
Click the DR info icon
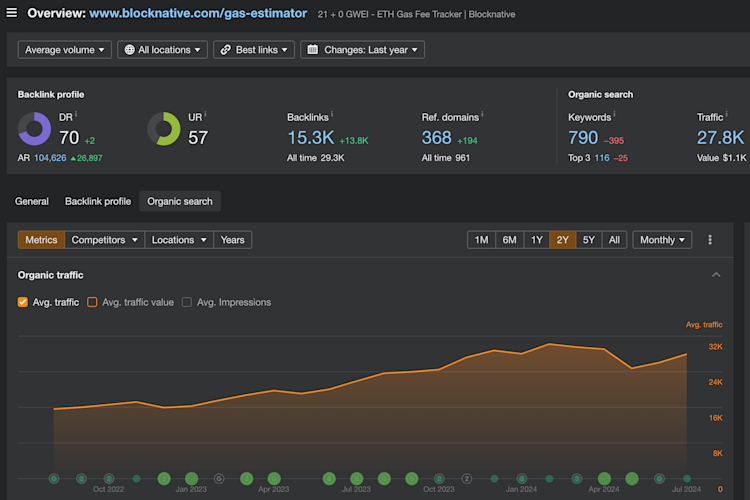[x=76, y=114]
